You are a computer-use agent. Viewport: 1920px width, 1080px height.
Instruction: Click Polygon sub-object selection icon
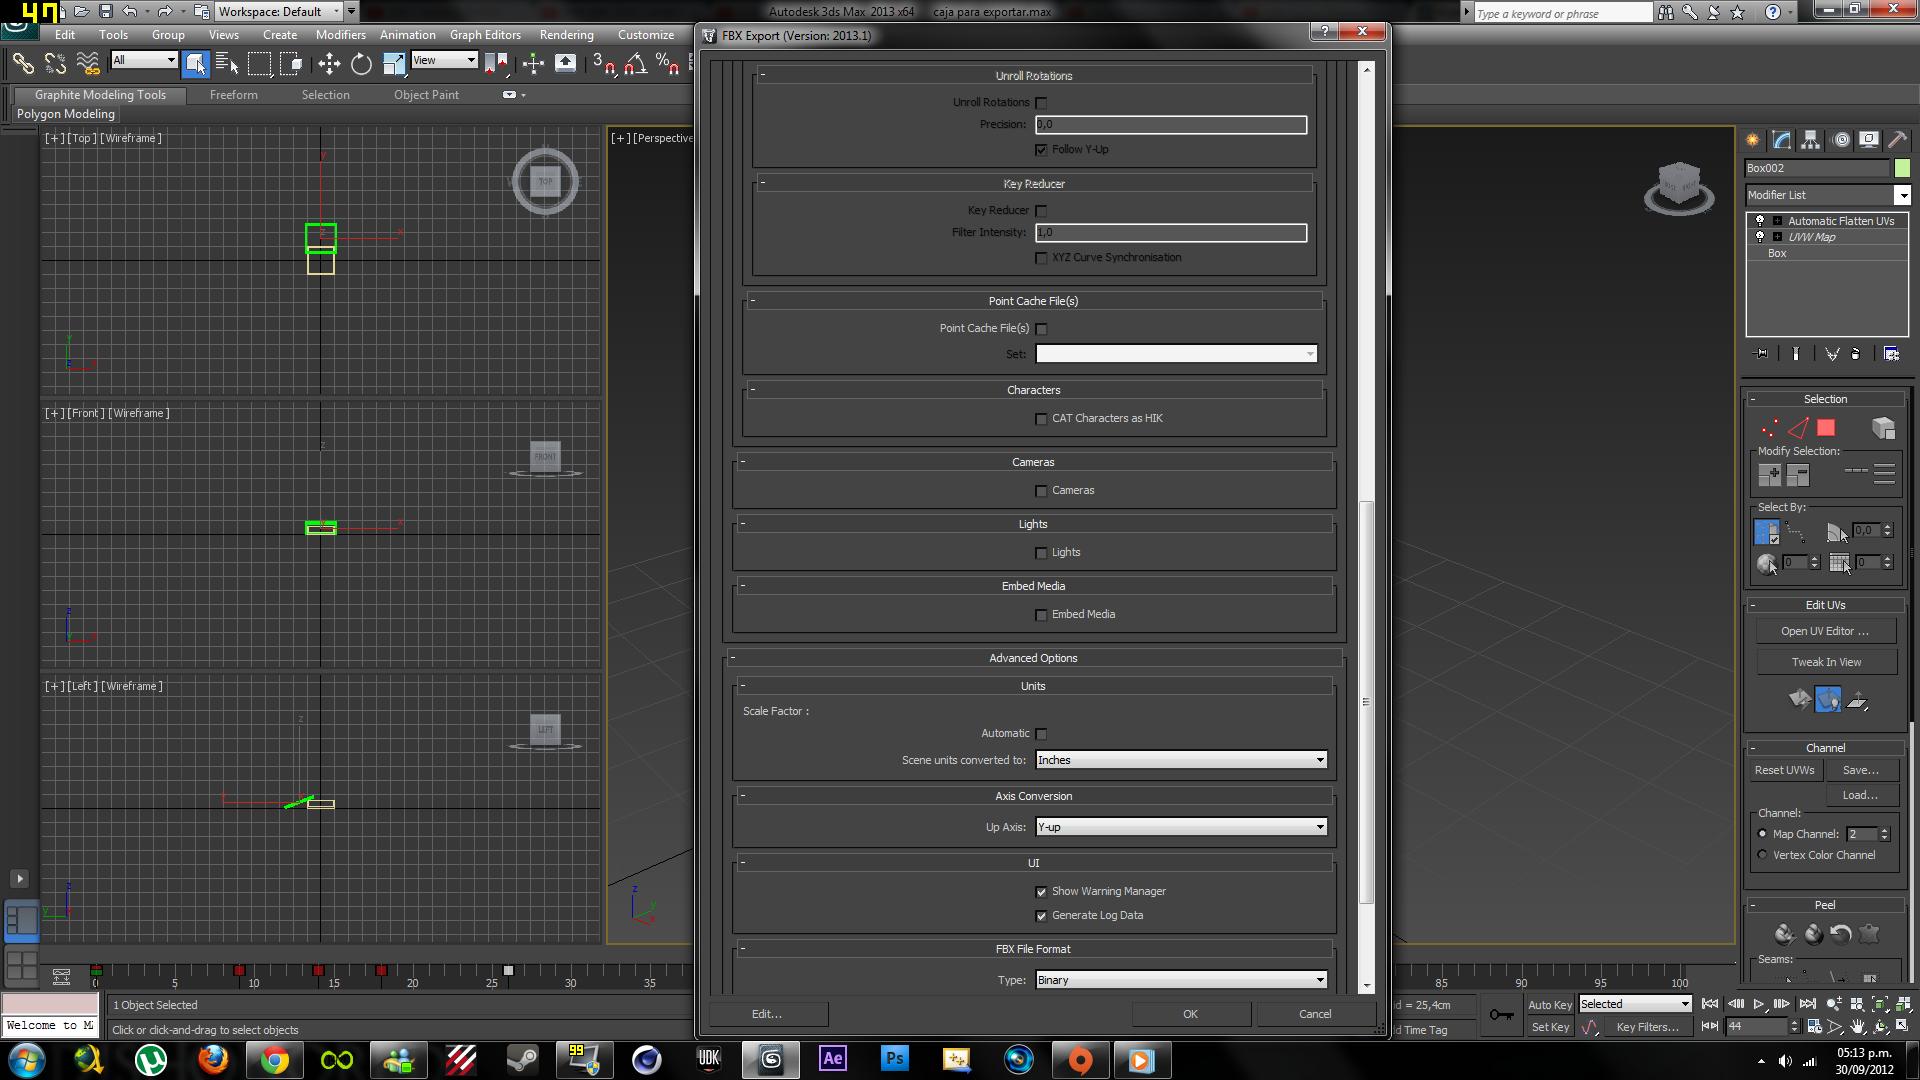(1826, 428)
